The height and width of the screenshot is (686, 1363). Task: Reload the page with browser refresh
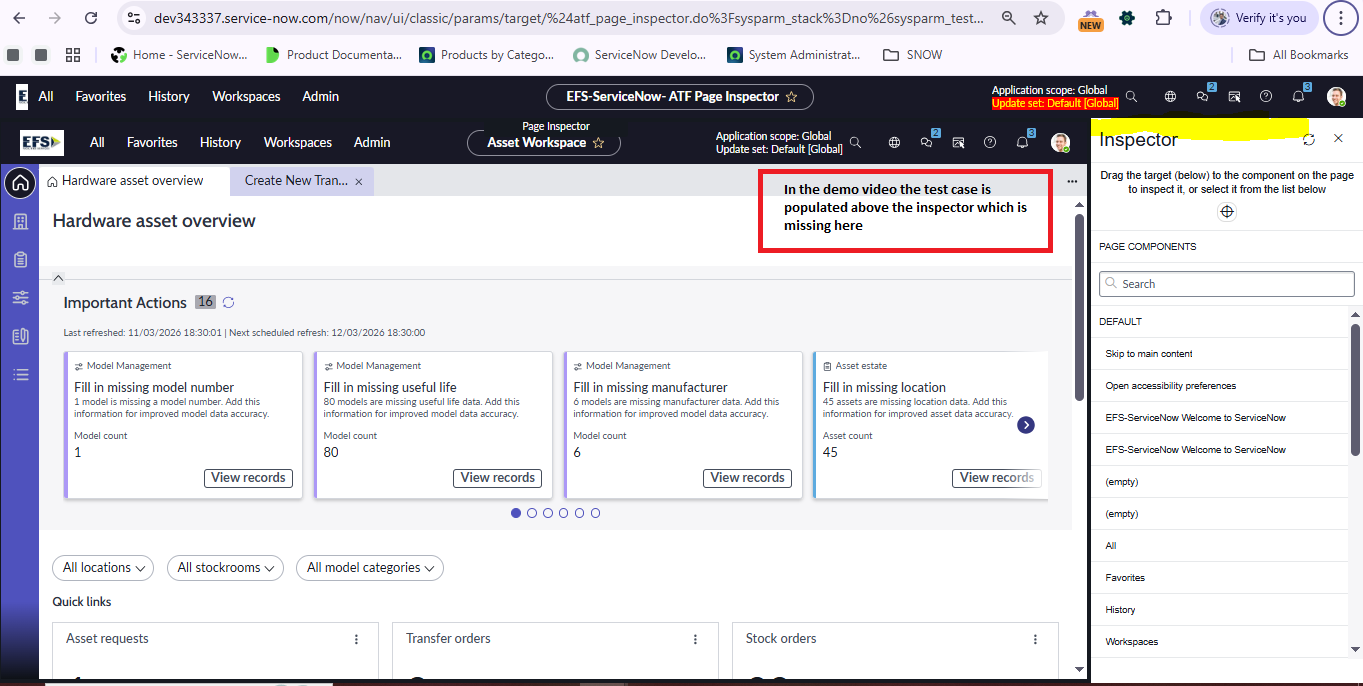click(x=91, y=18)
